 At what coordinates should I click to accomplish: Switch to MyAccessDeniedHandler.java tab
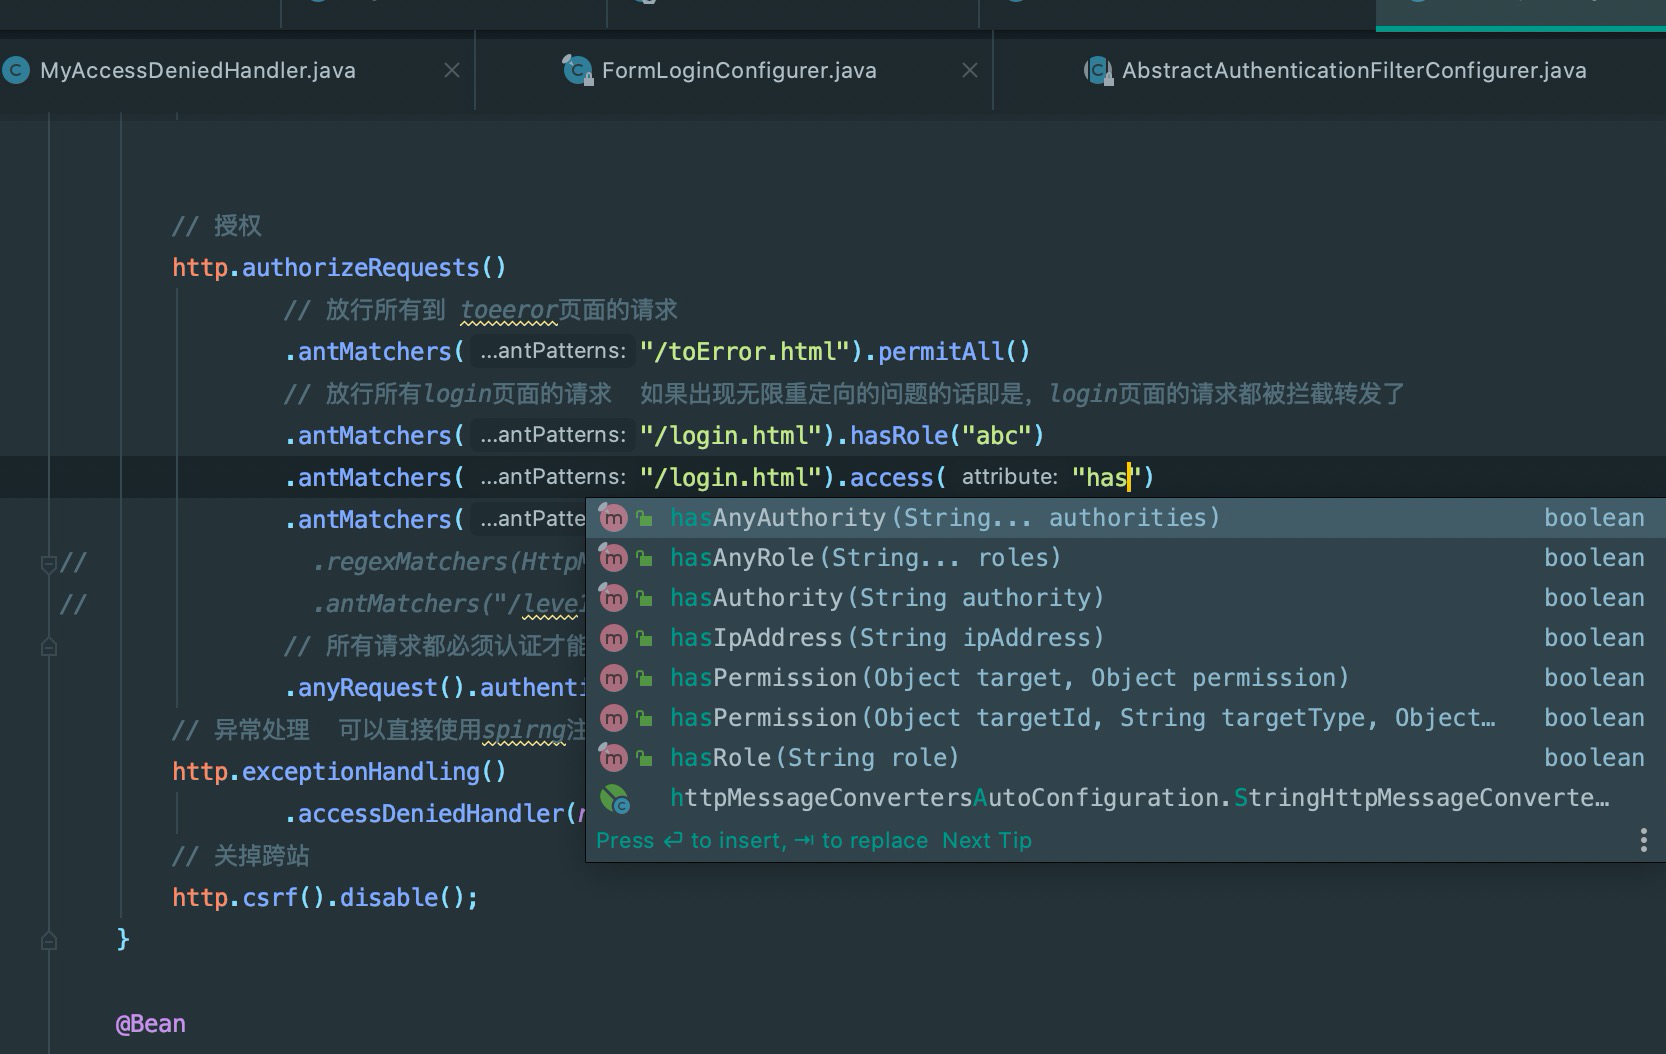(197, 70)
